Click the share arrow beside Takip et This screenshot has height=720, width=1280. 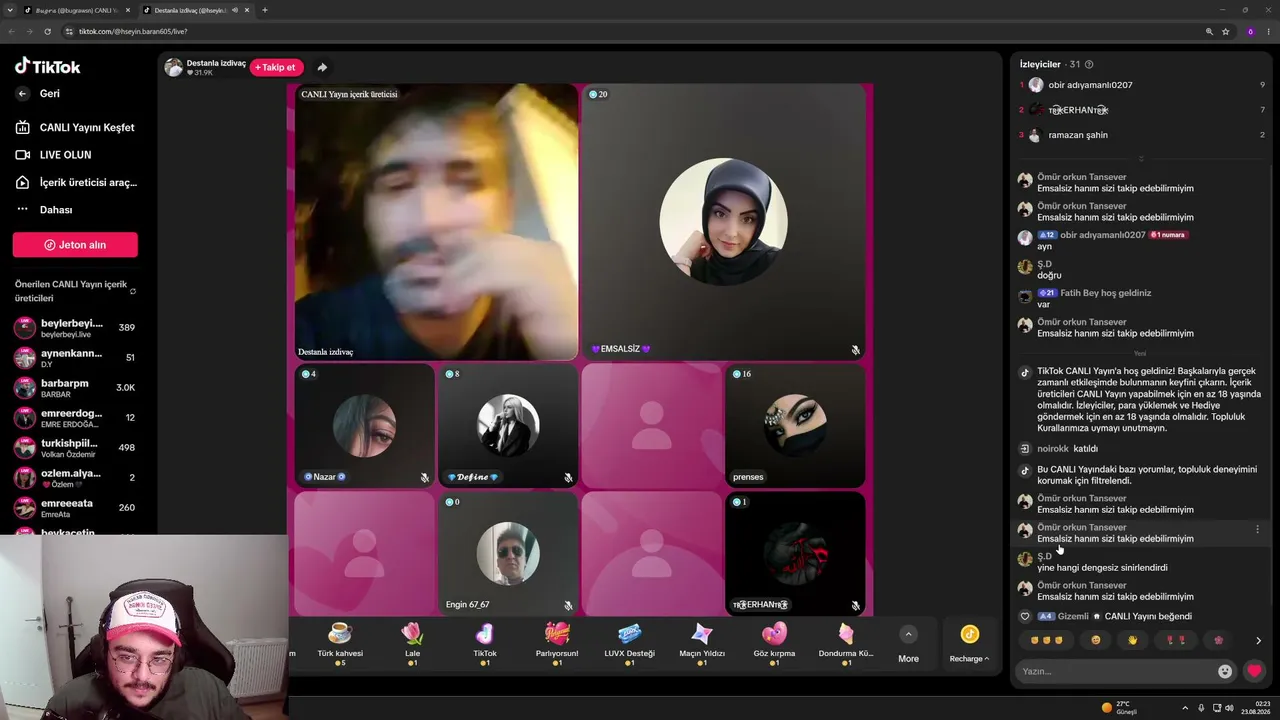[322, 67]
